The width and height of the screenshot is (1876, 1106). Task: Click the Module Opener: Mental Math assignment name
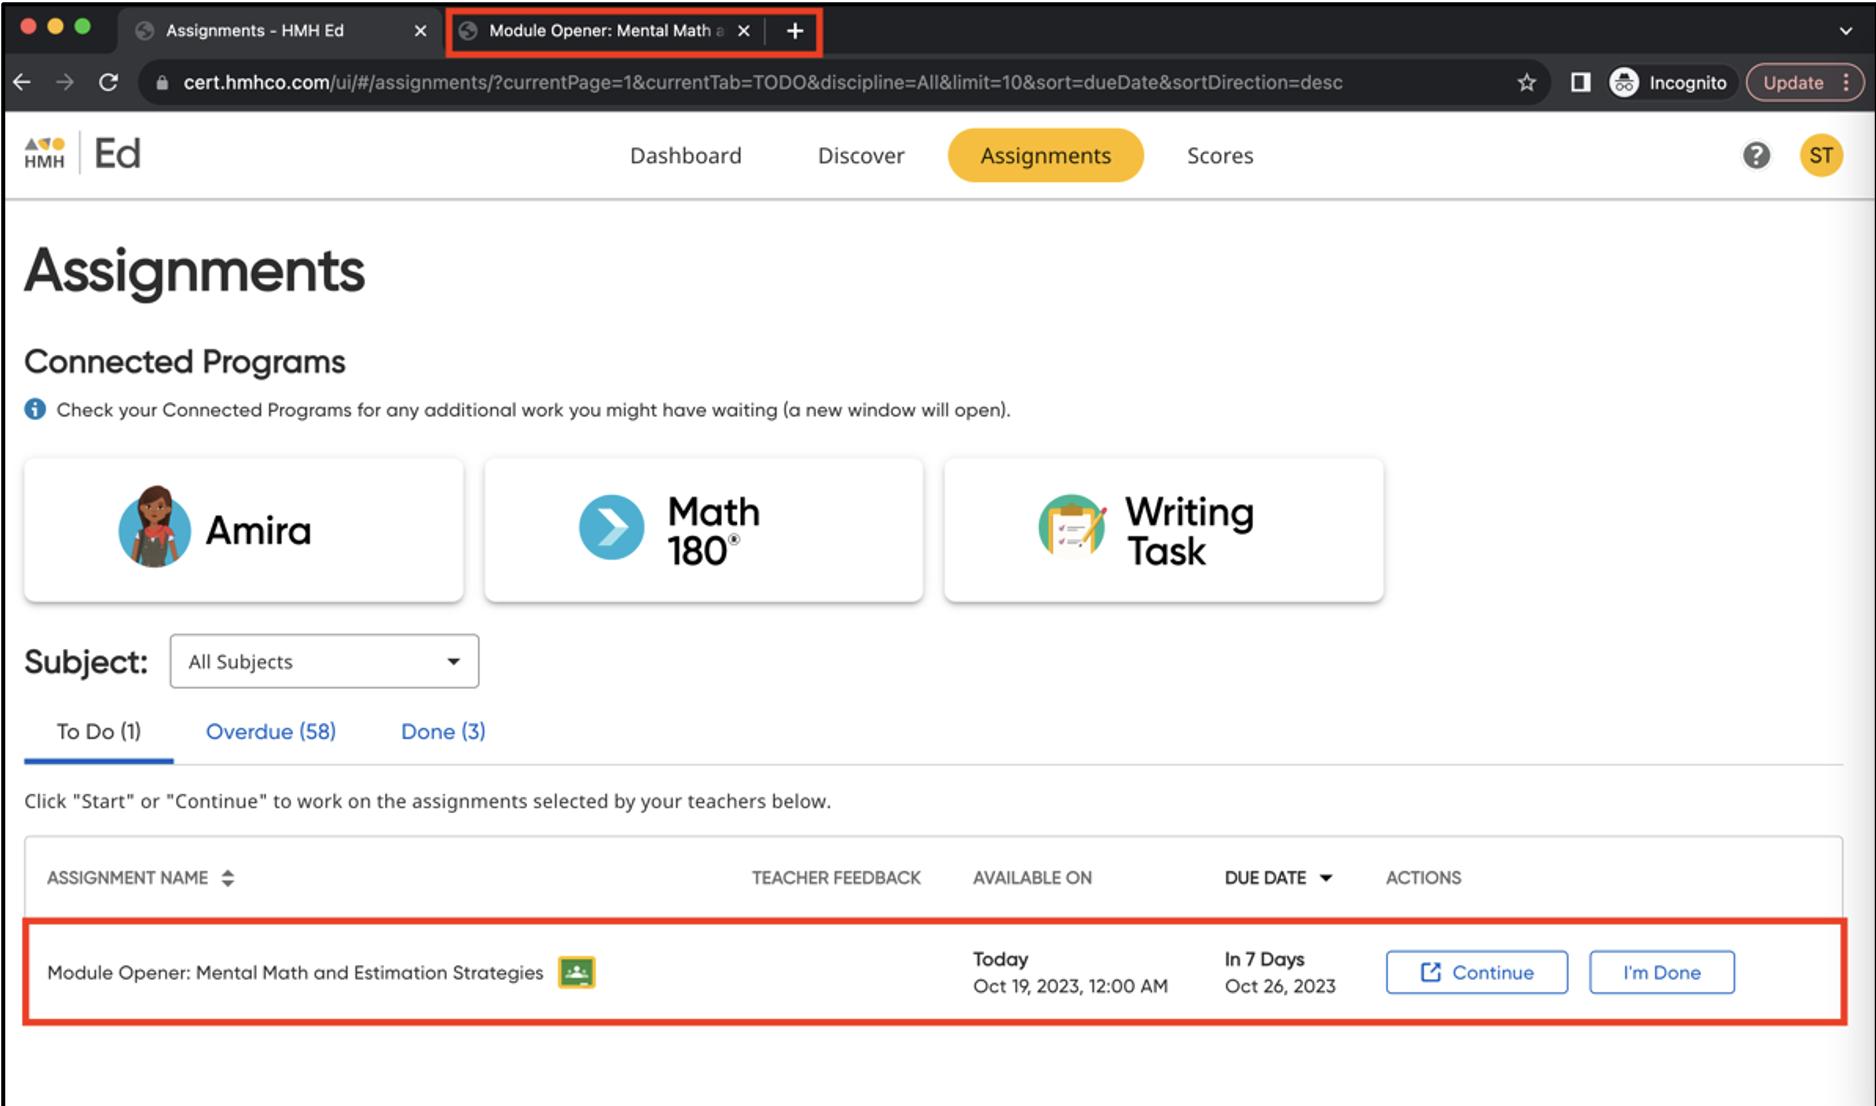295,973
